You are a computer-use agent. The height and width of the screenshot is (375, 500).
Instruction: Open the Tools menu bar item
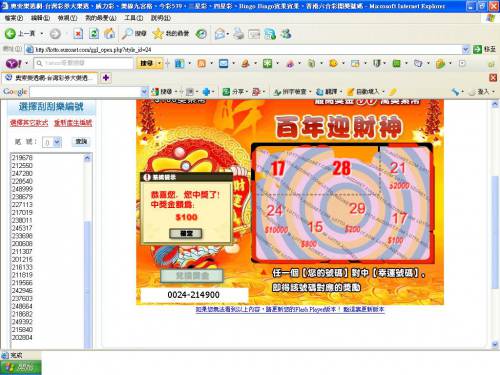tap(134, 18)
